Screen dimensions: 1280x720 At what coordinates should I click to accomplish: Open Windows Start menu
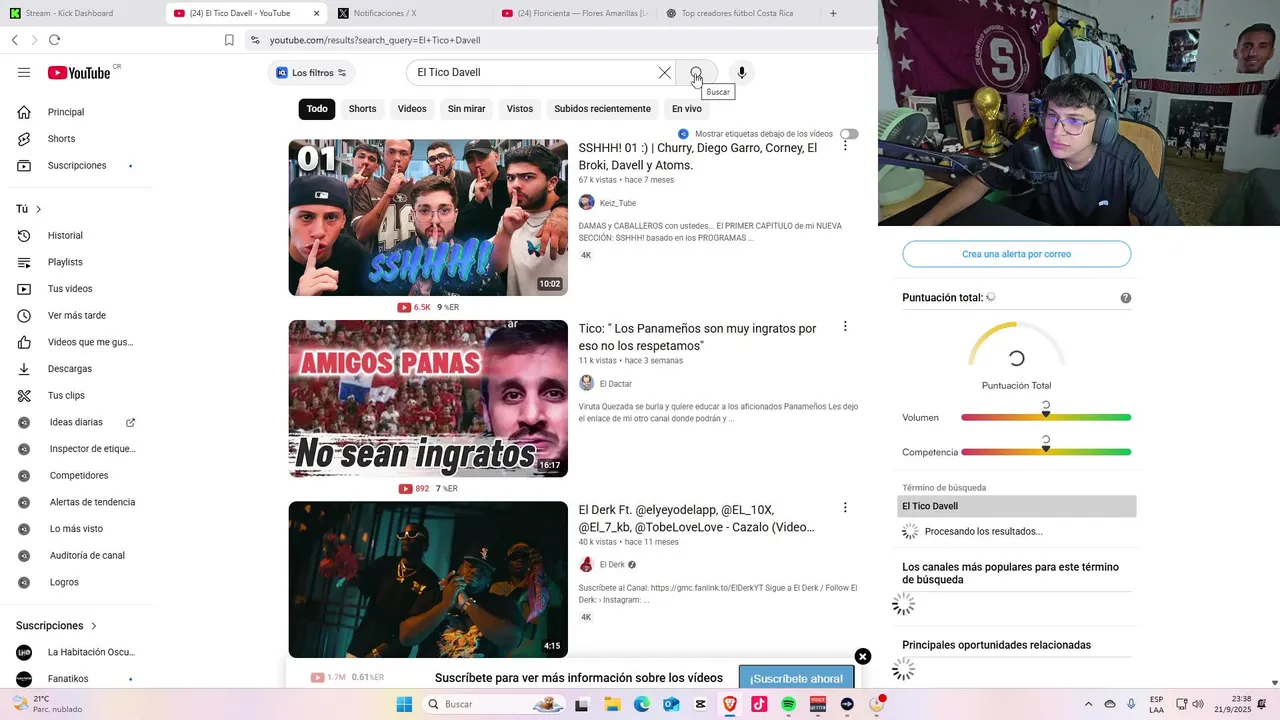(404, 704)
